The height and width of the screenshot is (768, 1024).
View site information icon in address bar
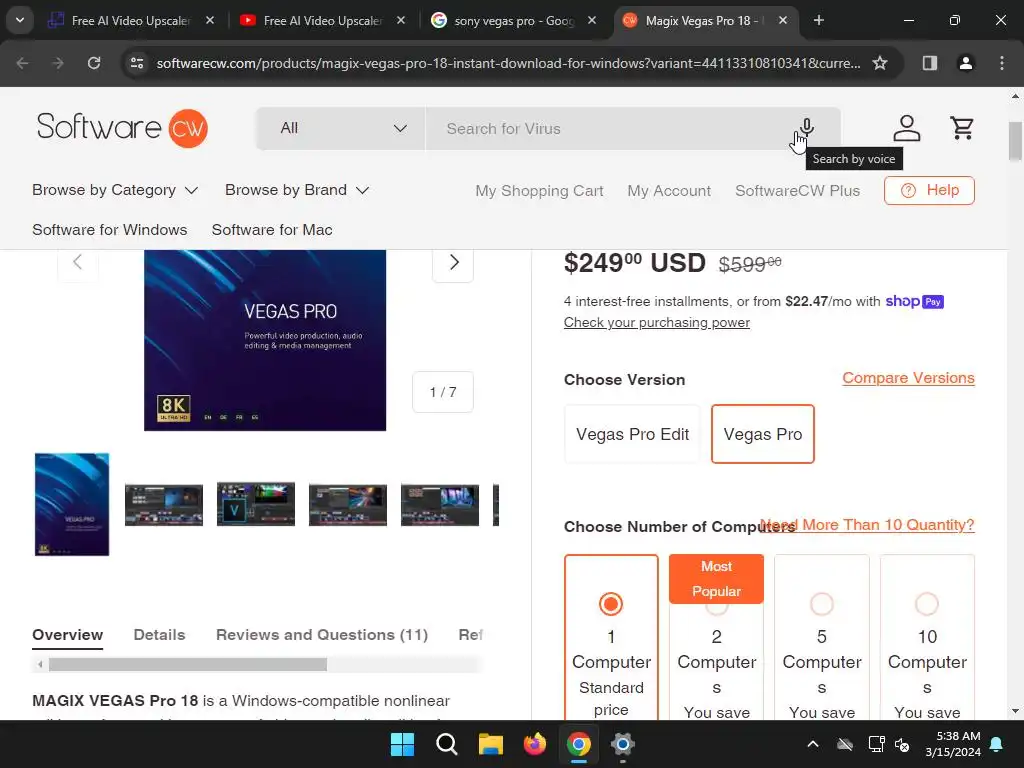[x=137, y=63]
